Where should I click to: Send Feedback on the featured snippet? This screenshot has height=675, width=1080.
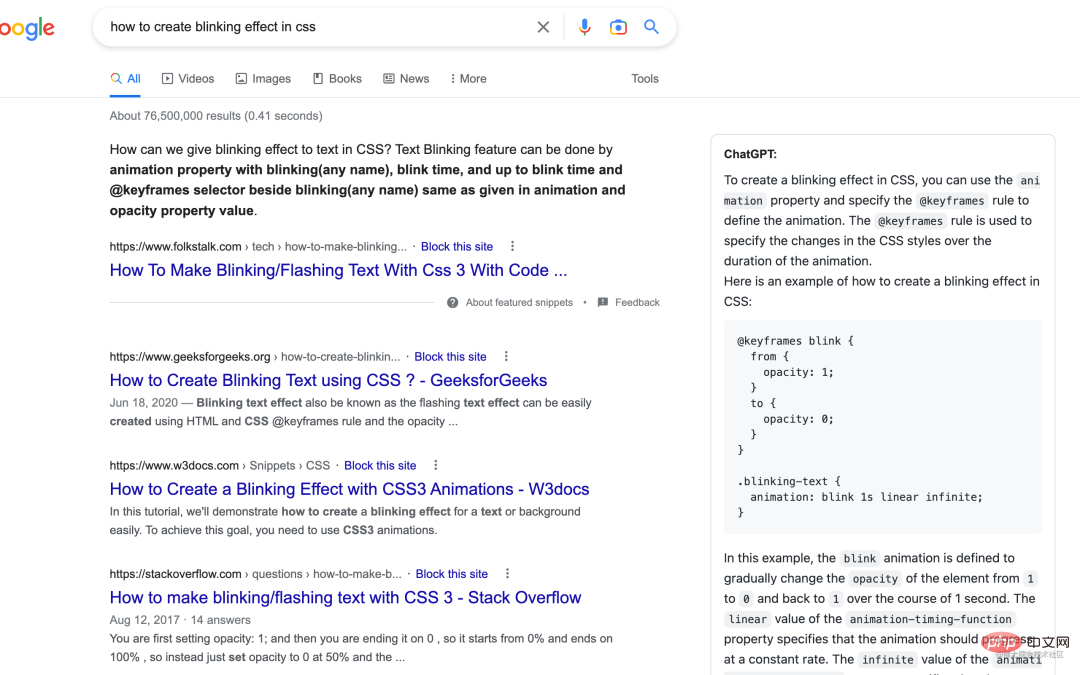(628, 302)
